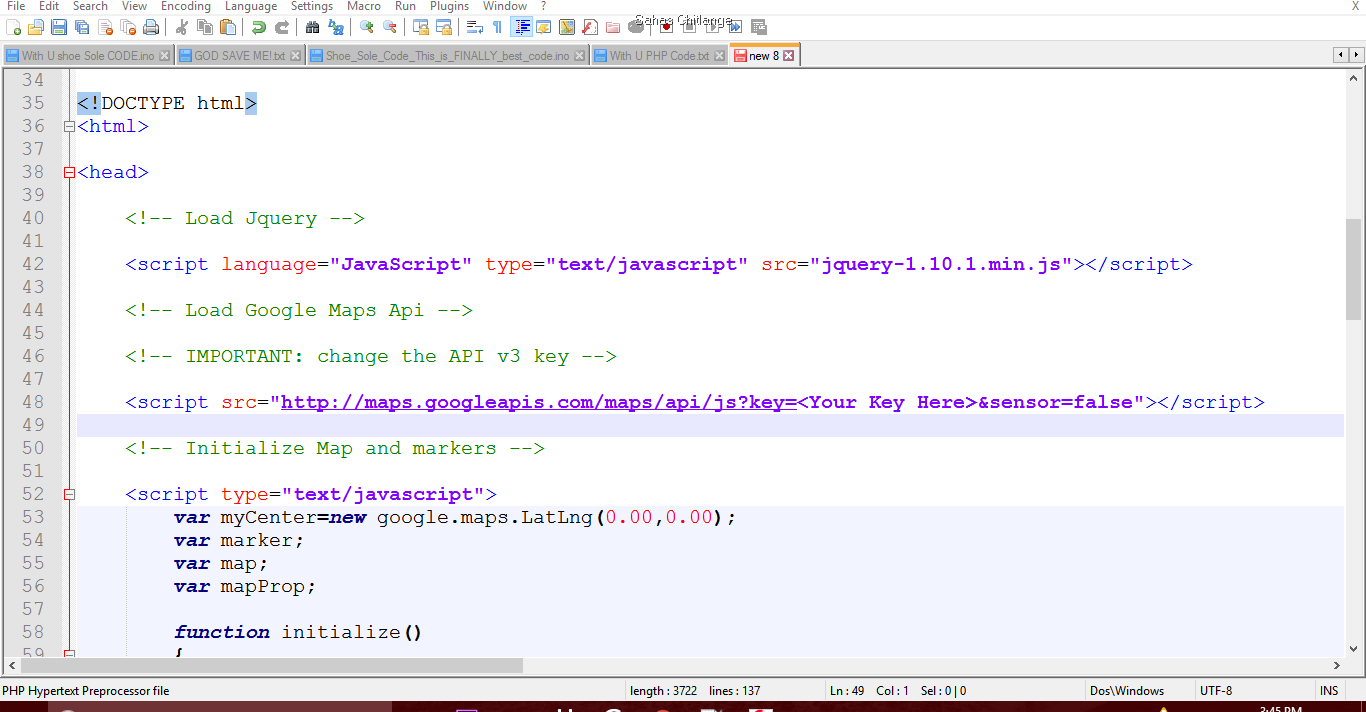This screenshot has height=712, width=1366.
Task: Switch to With U shoe Sole CODE.ino tab
Action: click(x=88, y=56)
